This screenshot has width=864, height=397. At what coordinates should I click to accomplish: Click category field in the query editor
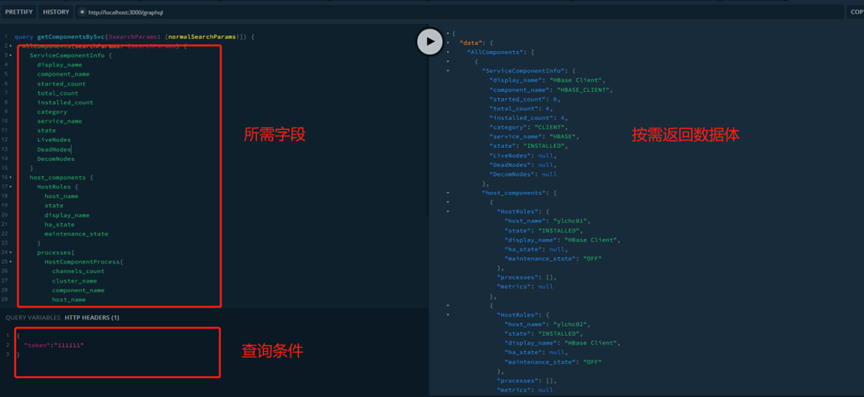(x=52, y=112)
